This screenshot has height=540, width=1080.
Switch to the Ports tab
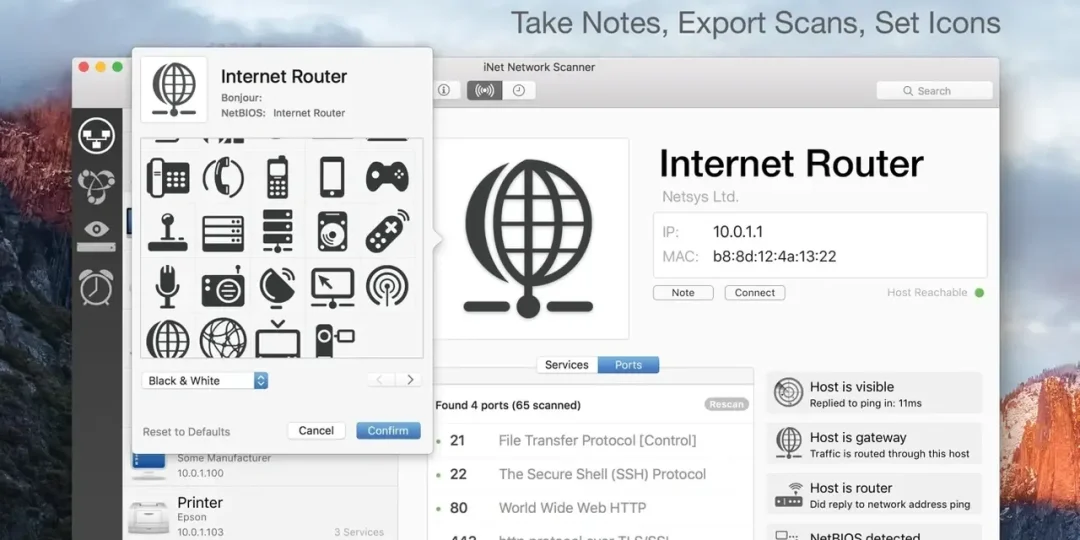click(x=628, y=365)
